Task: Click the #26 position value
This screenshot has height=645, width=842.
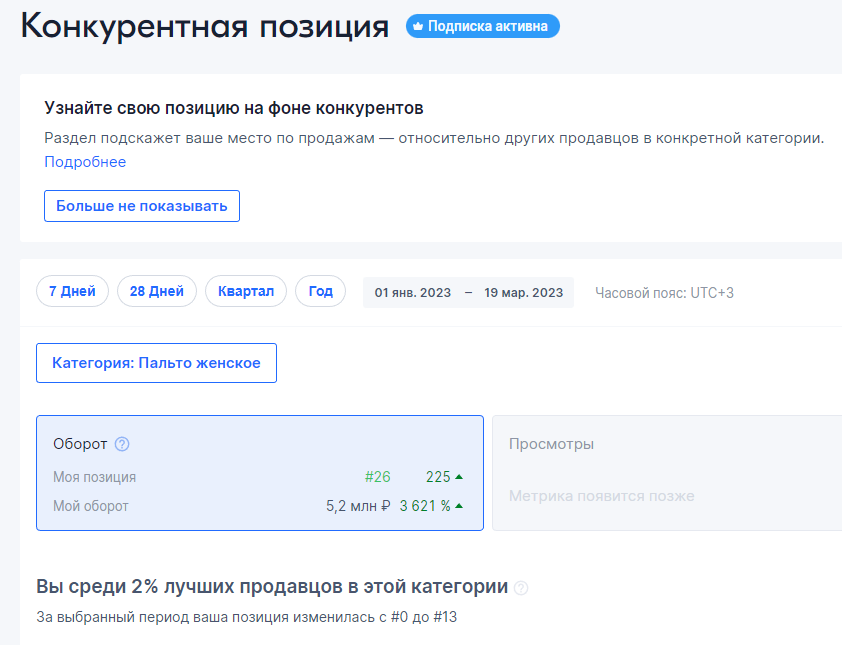Action: point(378,476)
